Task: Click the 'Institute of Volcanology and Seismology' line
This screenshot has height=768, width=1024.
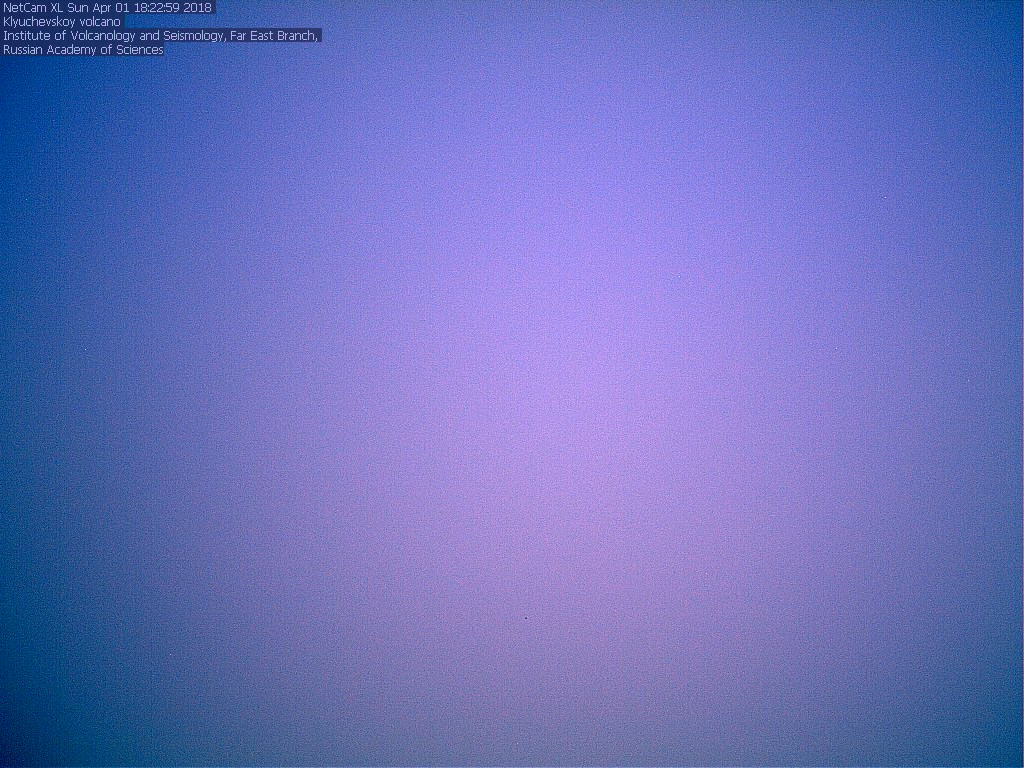Action: click(161, 36)
